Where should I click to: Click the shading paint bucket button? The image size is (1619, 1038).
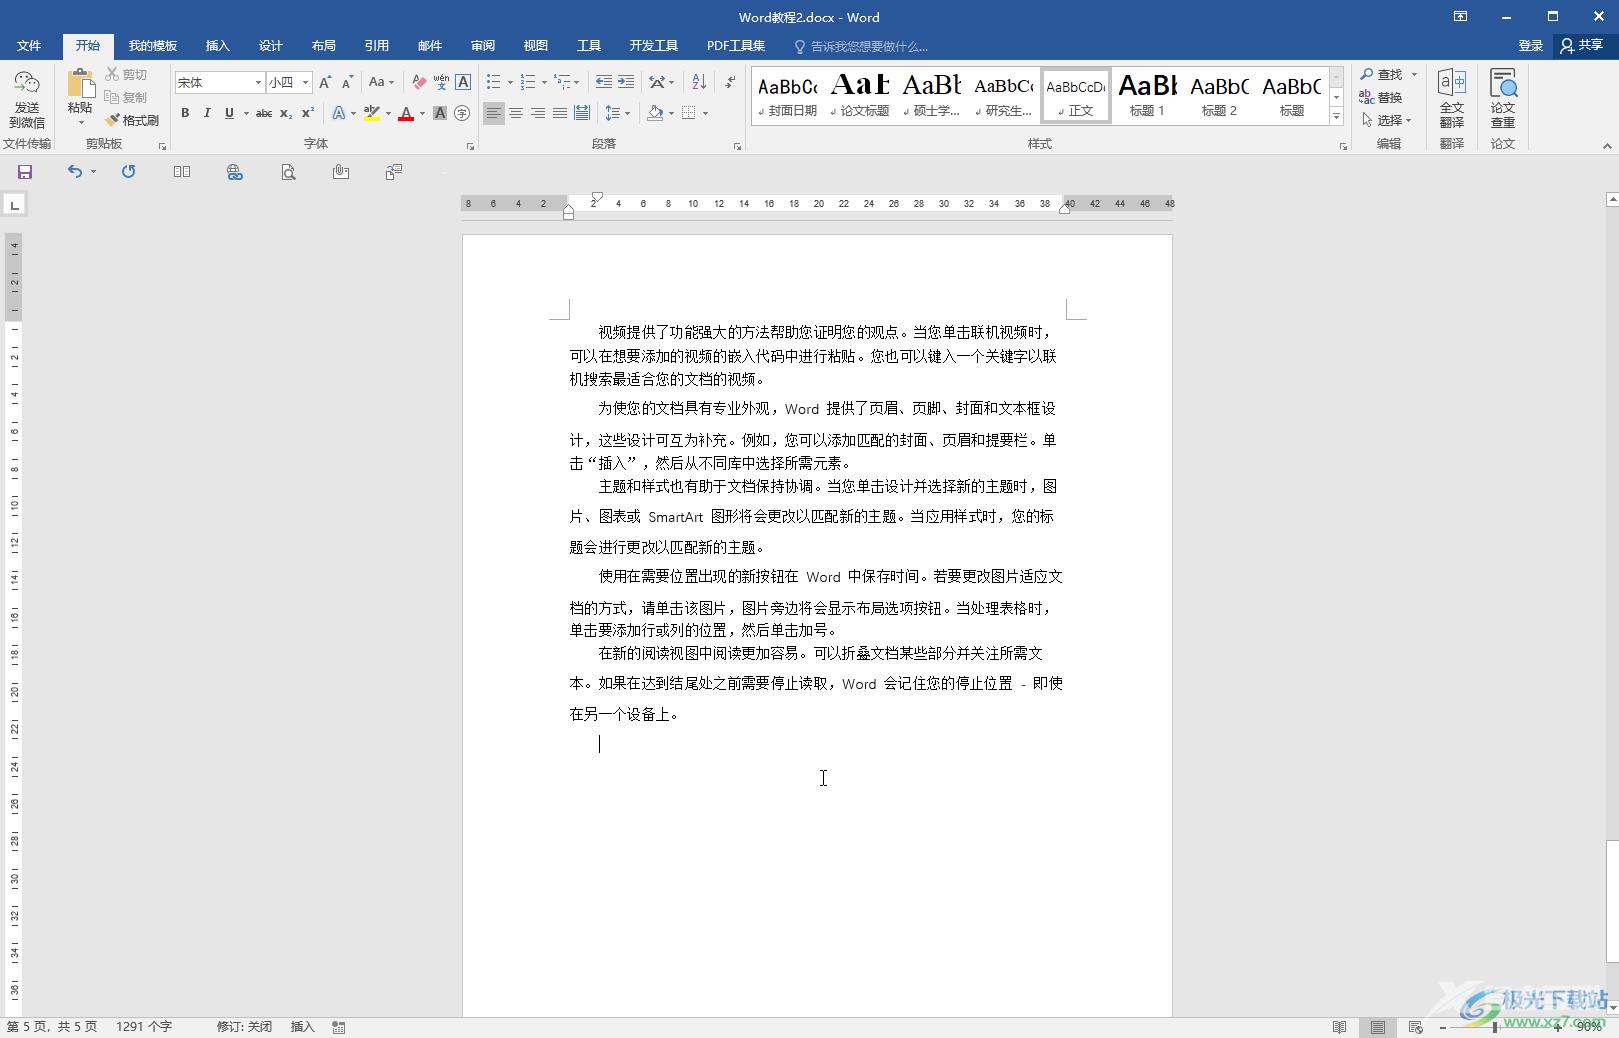pyautogui.click(x=655, y=113)
